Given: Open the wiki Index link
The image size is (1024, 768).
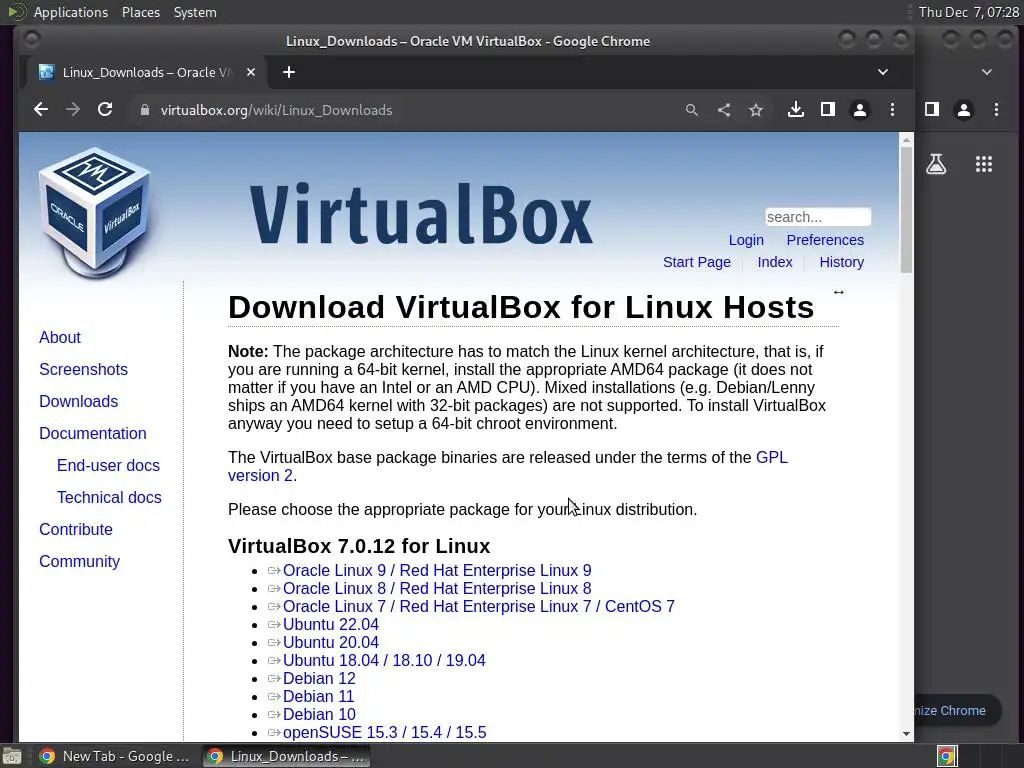Looking at the screenshot, I should pos(775,263).
